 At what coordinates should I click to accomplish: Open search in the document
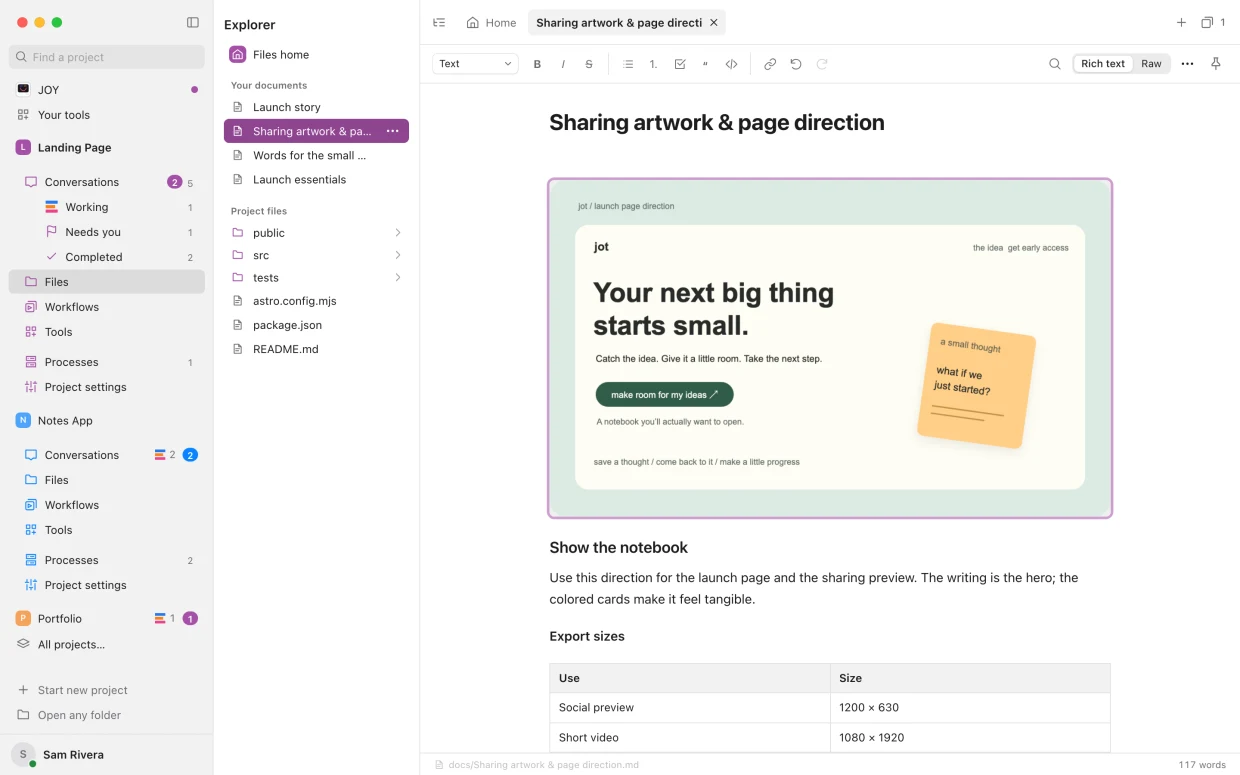[1055, 64]
